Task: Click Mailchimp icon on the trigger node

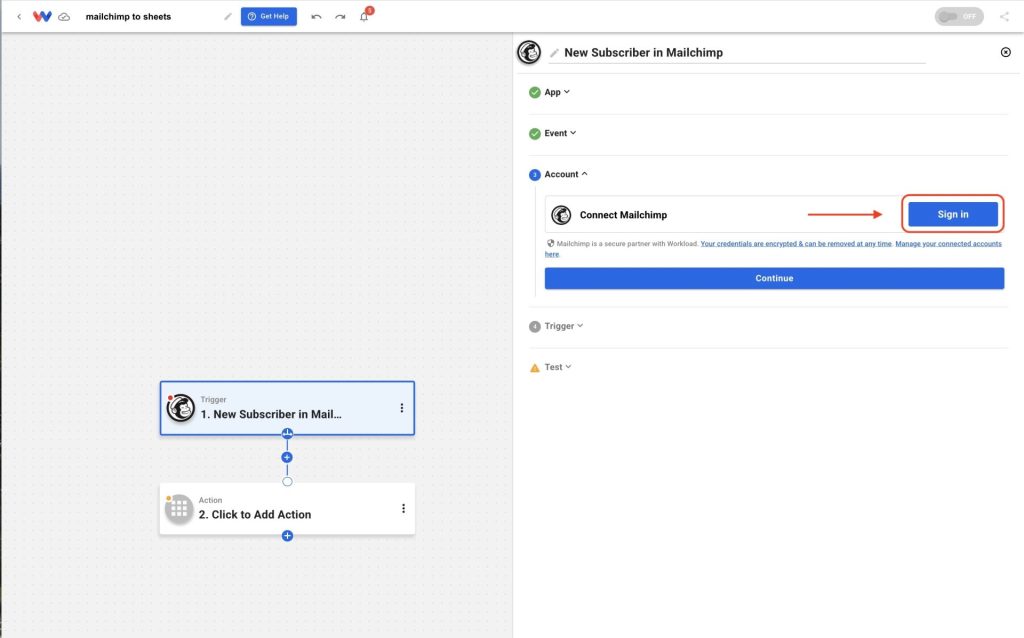Action: [181, 408]
